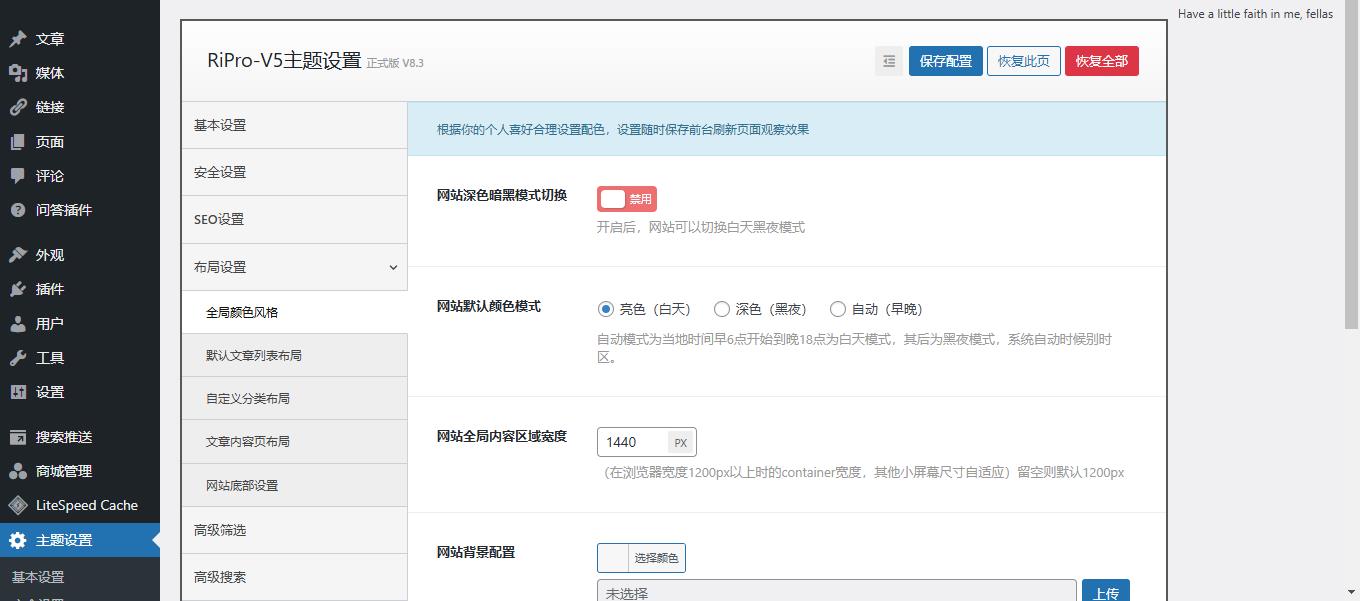Click the 保存配置 button
The image size is (1360, 601).
[945, 61]
